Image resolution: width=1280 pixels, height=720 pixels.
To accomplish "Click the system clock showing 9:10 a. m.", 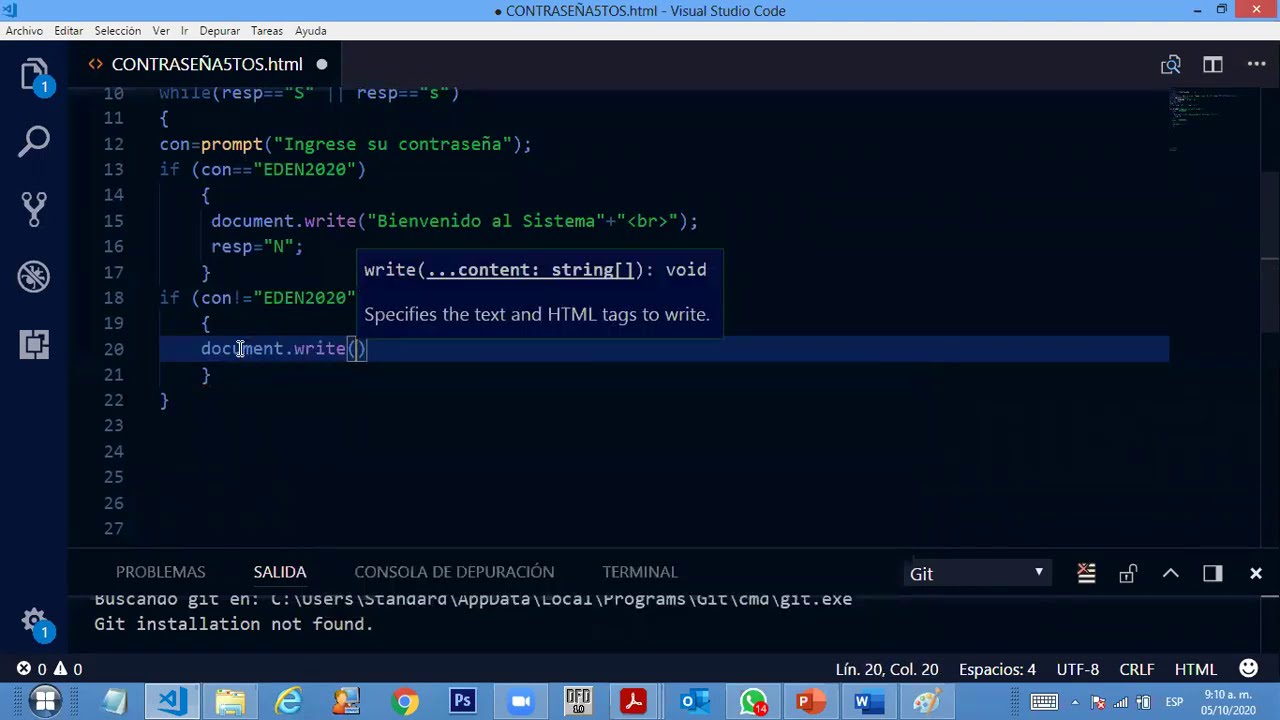I will [x=1228, y=702].
